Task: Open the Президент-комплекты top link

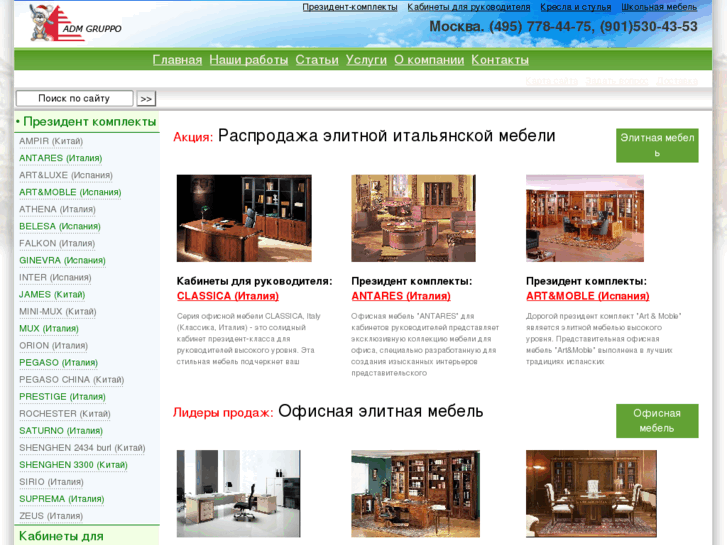Action: point(350,7)
